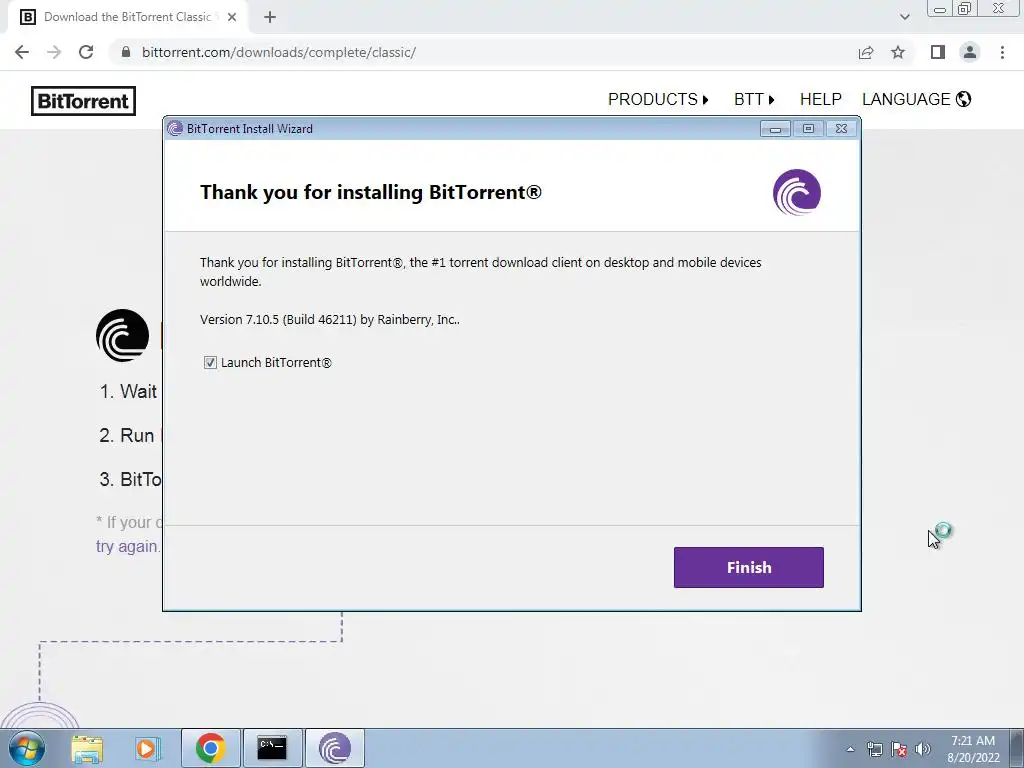Click the volume speaker icon in the tray

[x=923, y=749]
